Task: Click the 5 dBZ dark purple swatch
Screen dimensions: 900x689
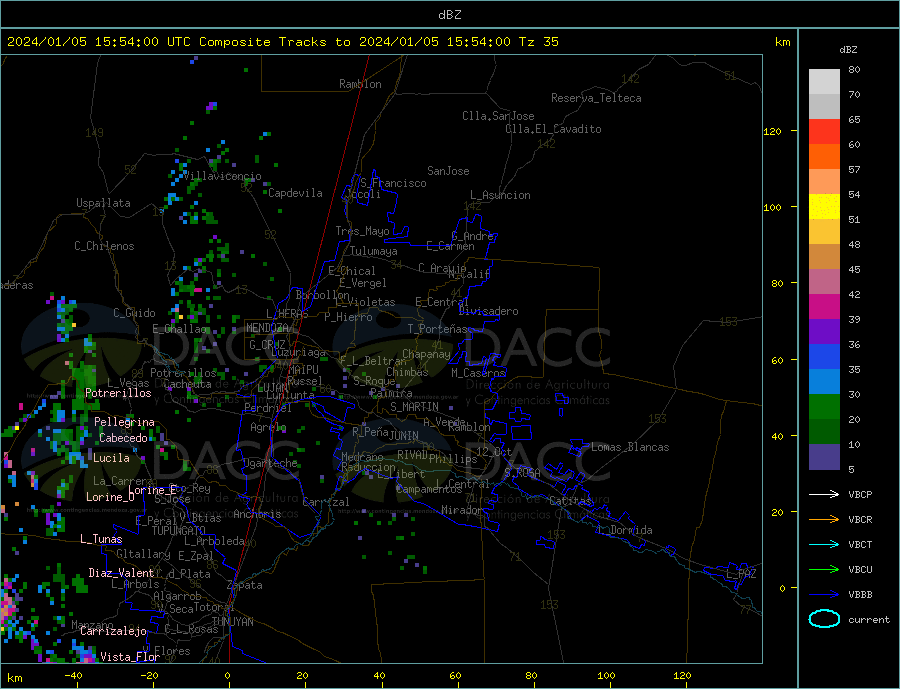Action: [824, 457]
